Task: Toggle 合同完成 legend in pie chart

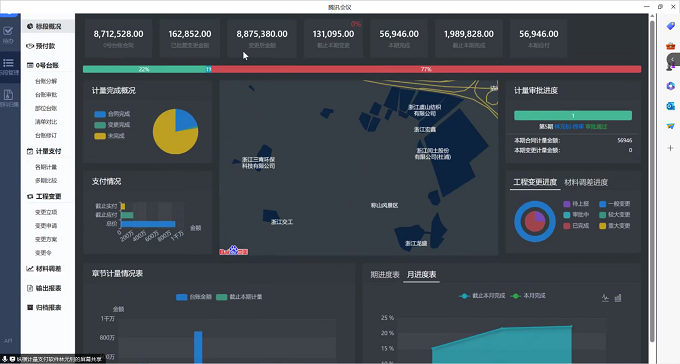Action: (112, 114)
